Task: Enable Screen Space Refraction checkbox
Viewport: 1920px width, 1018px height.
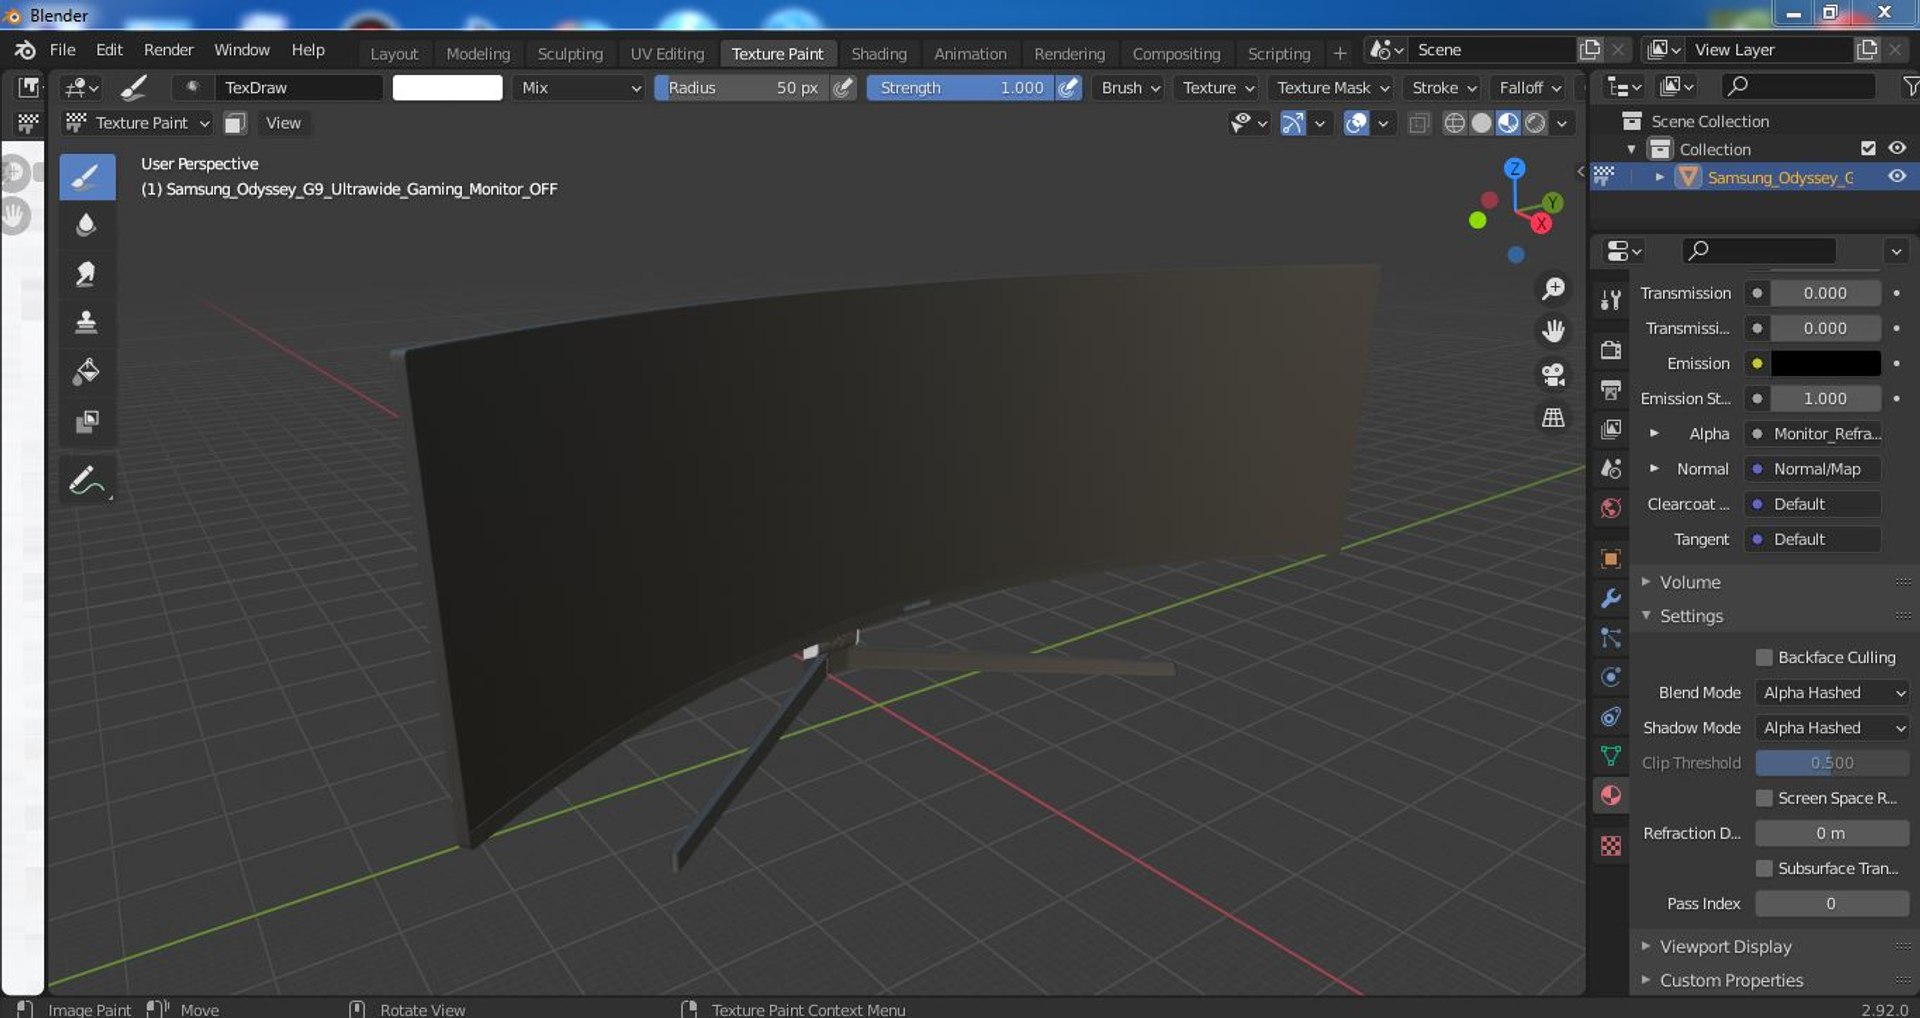Action: (x=1764, y=798)
